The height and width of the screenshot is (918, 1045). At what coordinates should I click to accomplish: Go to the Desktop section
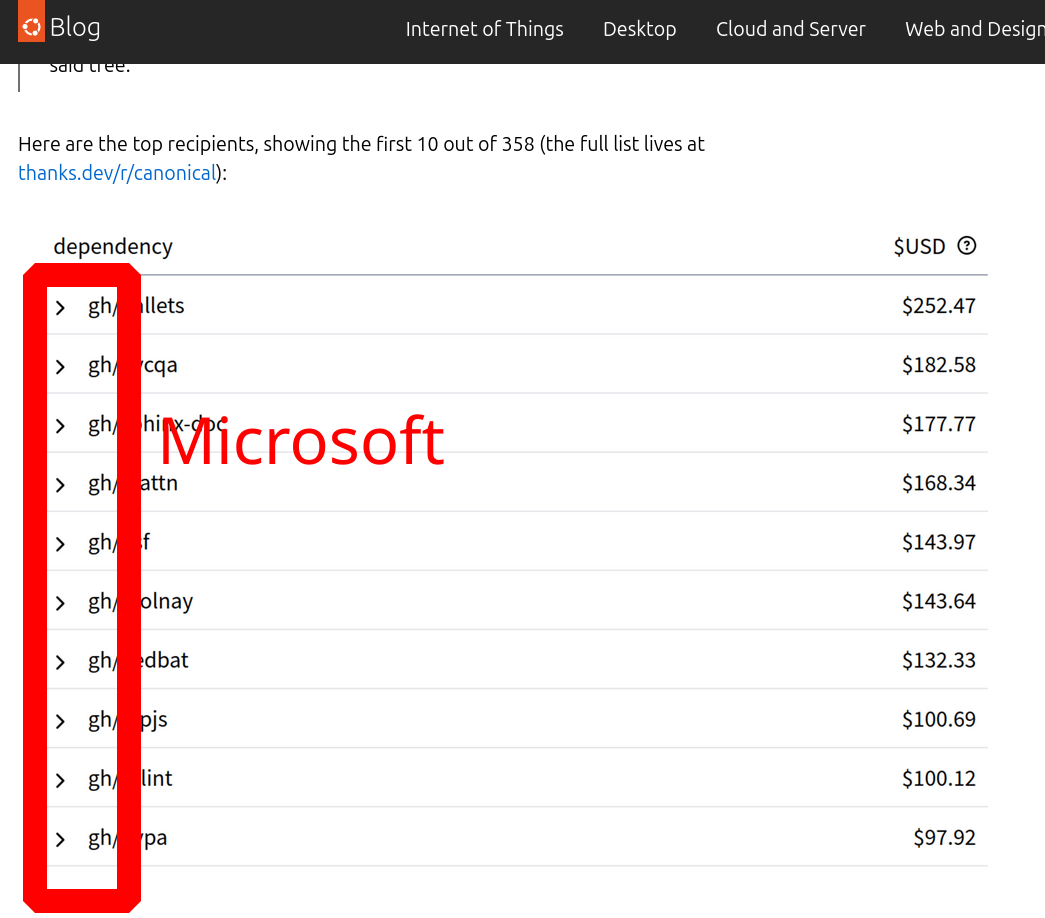[x=640, y=29]
